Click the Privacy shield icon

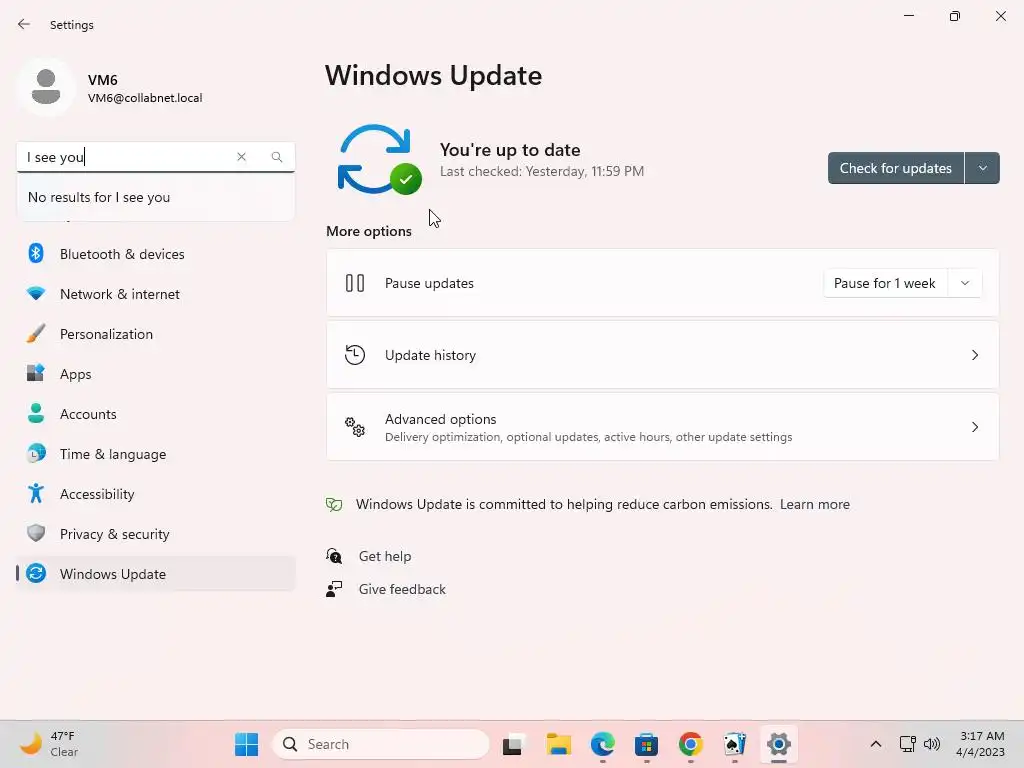click(36, 534)
